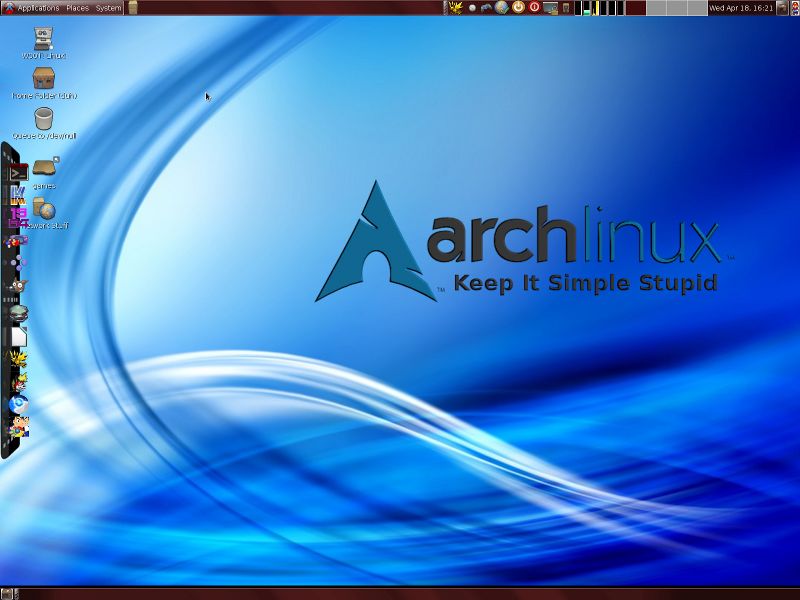Open the System menu
800x600 pixels.
(108, 8)
